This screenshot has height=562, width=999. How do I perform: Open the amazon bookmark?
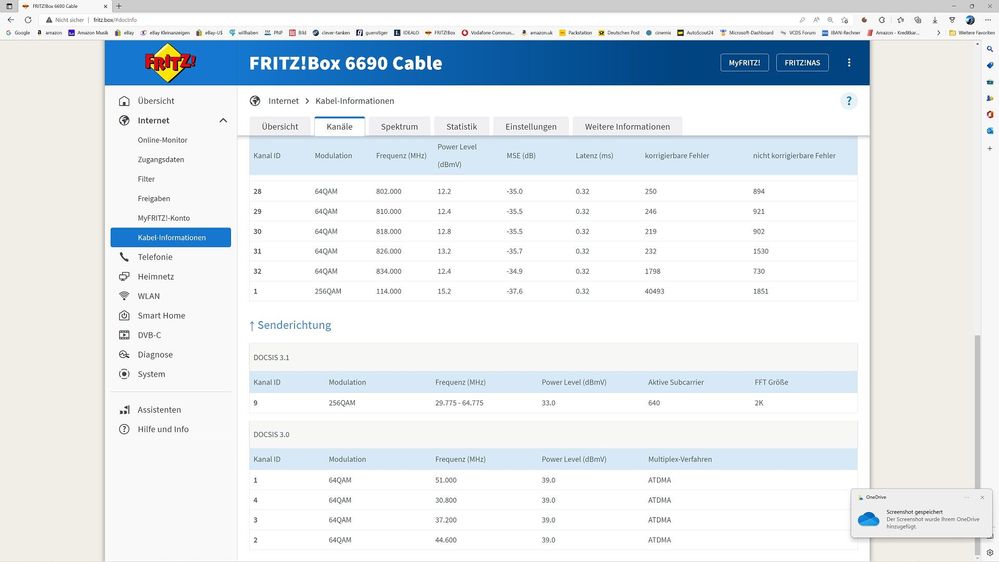coord(50,32)
